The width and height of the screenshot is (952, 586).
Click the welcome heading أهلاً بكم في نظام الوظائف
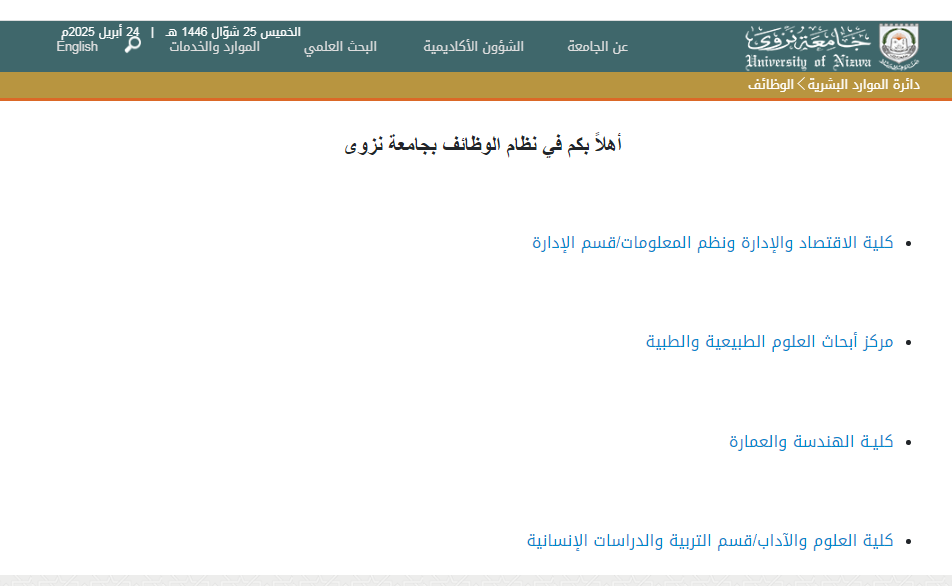484,145
